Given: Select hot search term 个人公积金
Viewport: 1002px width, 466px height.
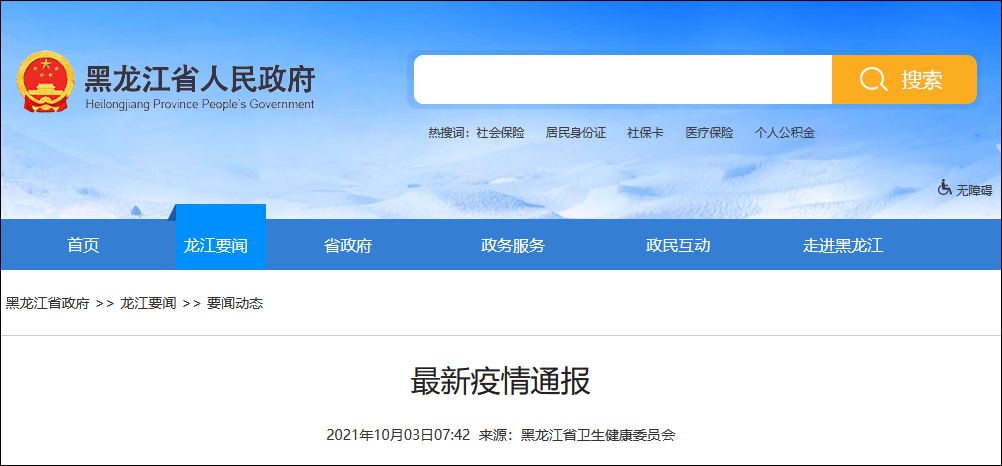Looking at the screenshot, I should point(785,133).
